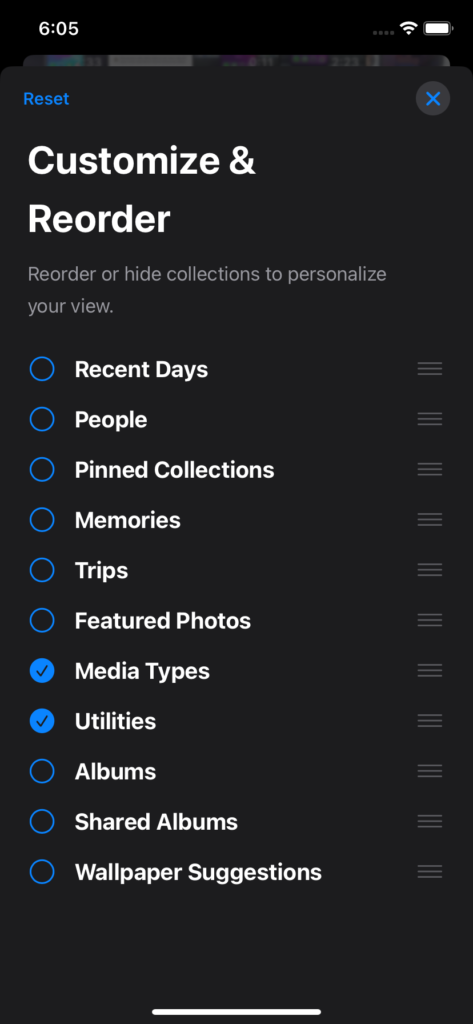The image size is (473, 1024).
Task: Select the Featured Photos row label
Action: point(163,620)
